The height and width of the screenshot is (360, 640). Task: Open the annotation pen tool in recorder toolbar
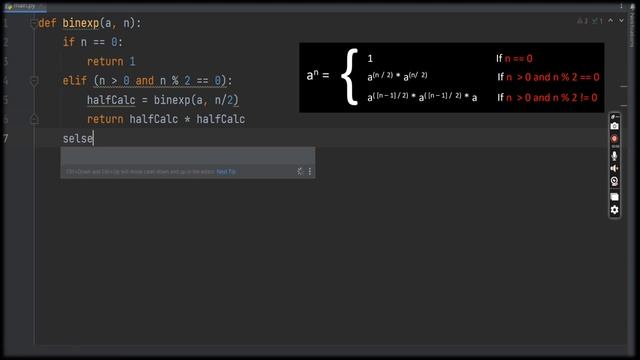614,117
